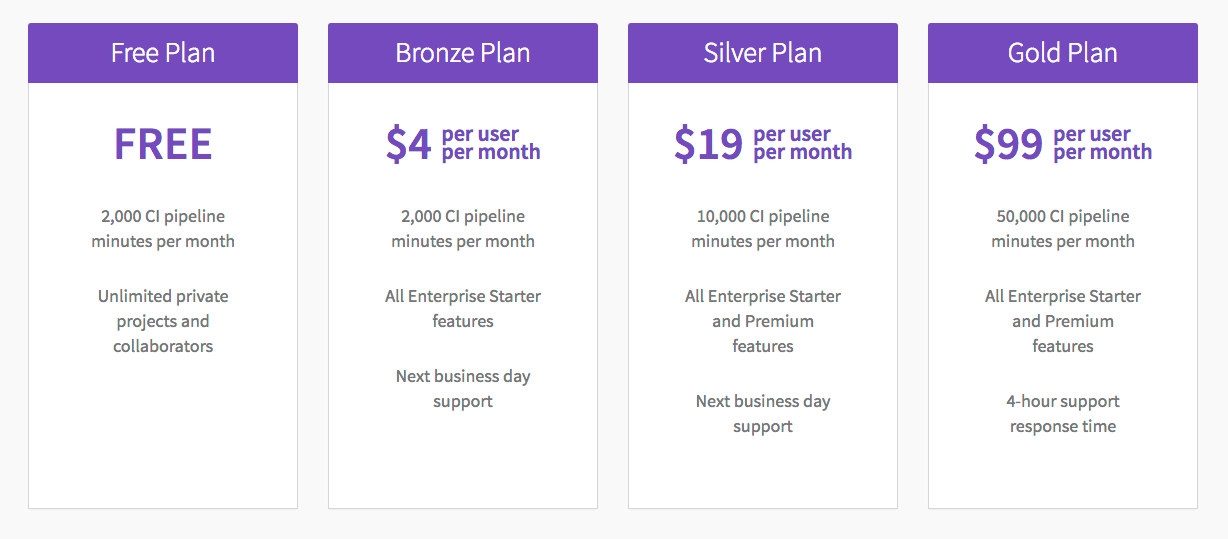Click the $99 price amount

click(1008, 144)
